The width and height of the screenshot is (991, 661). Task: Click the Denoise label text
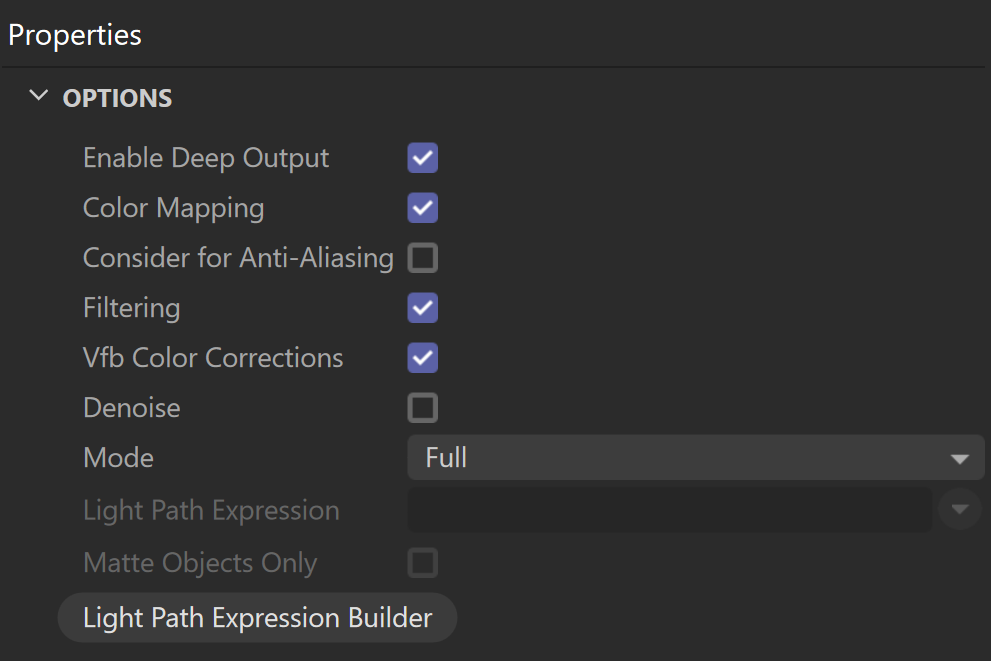pyautogui.click(x=131, y=408)
